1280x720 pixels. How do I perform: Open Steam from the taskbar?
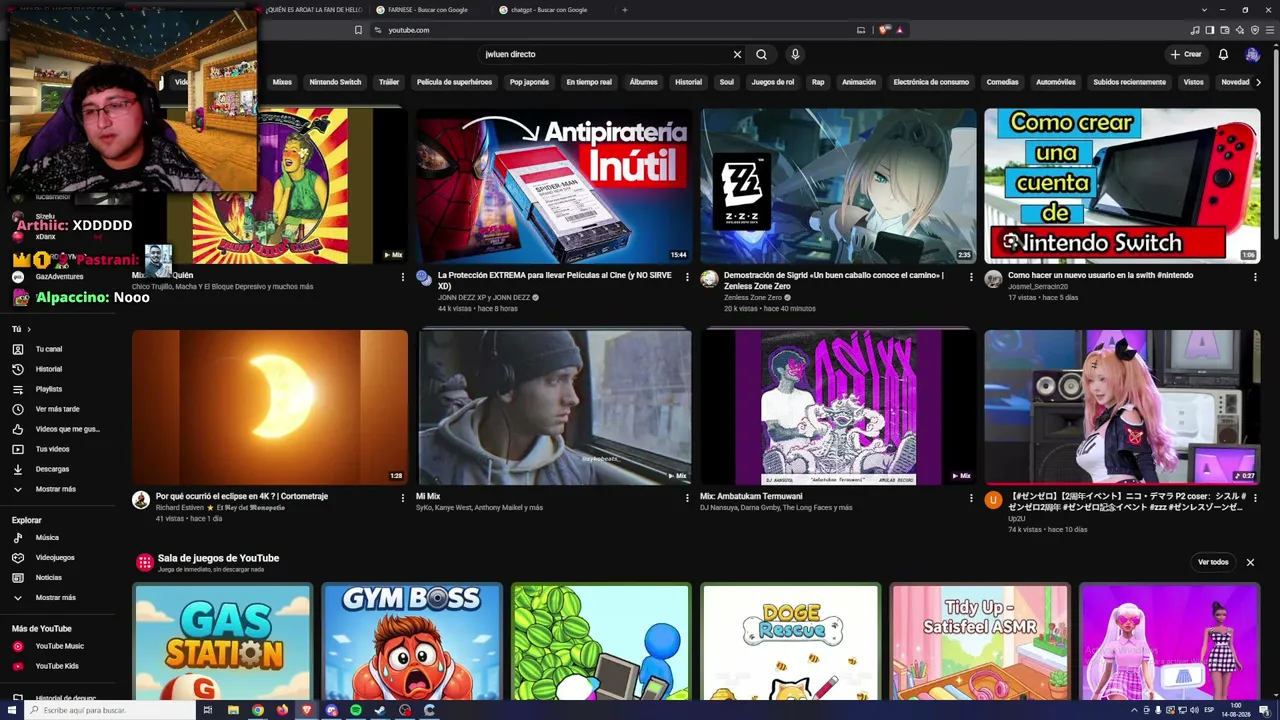pyautogui.click(x=380, y=710)
